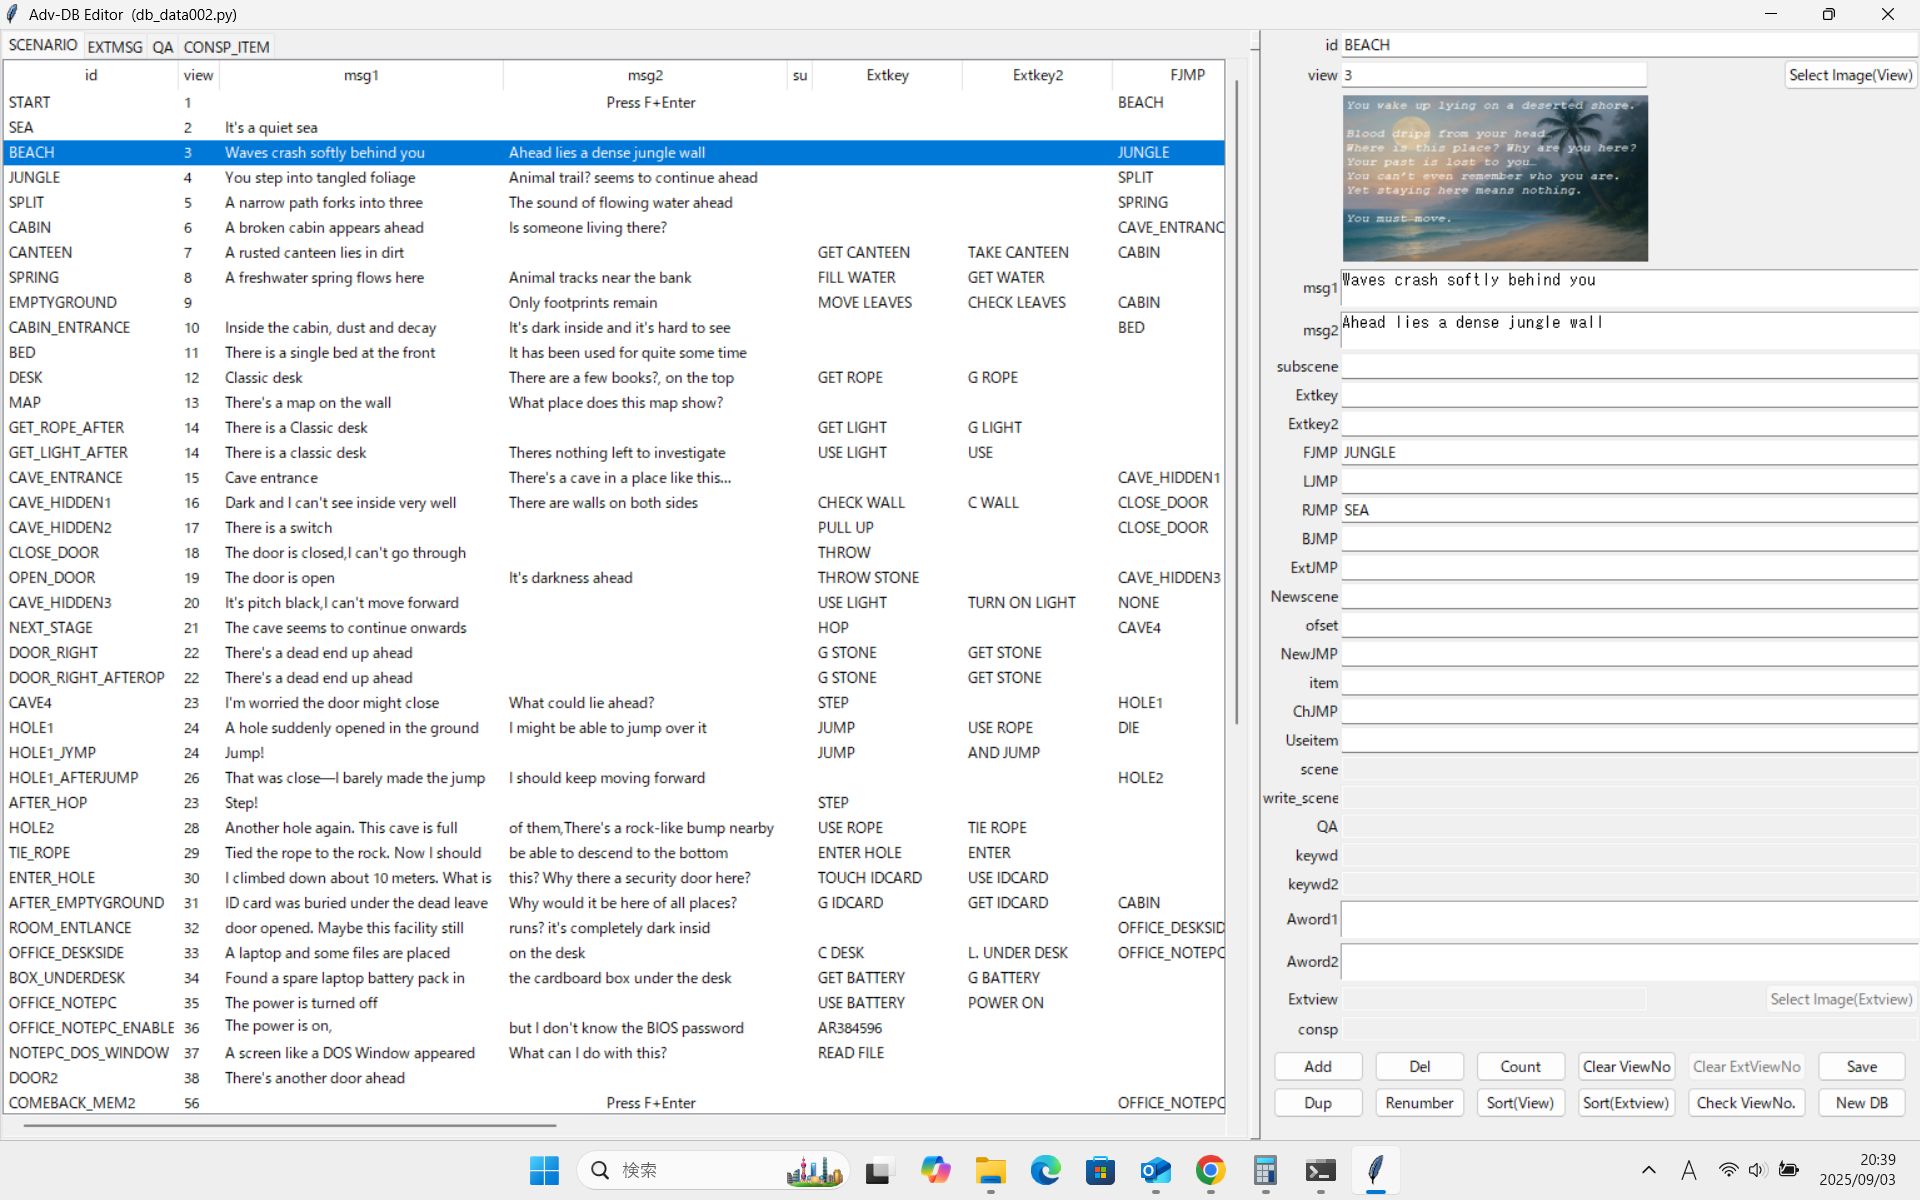Click the Windows Start button
The height and width of the screenshot is (1200, 1920).
click(x=544, y=1170)
